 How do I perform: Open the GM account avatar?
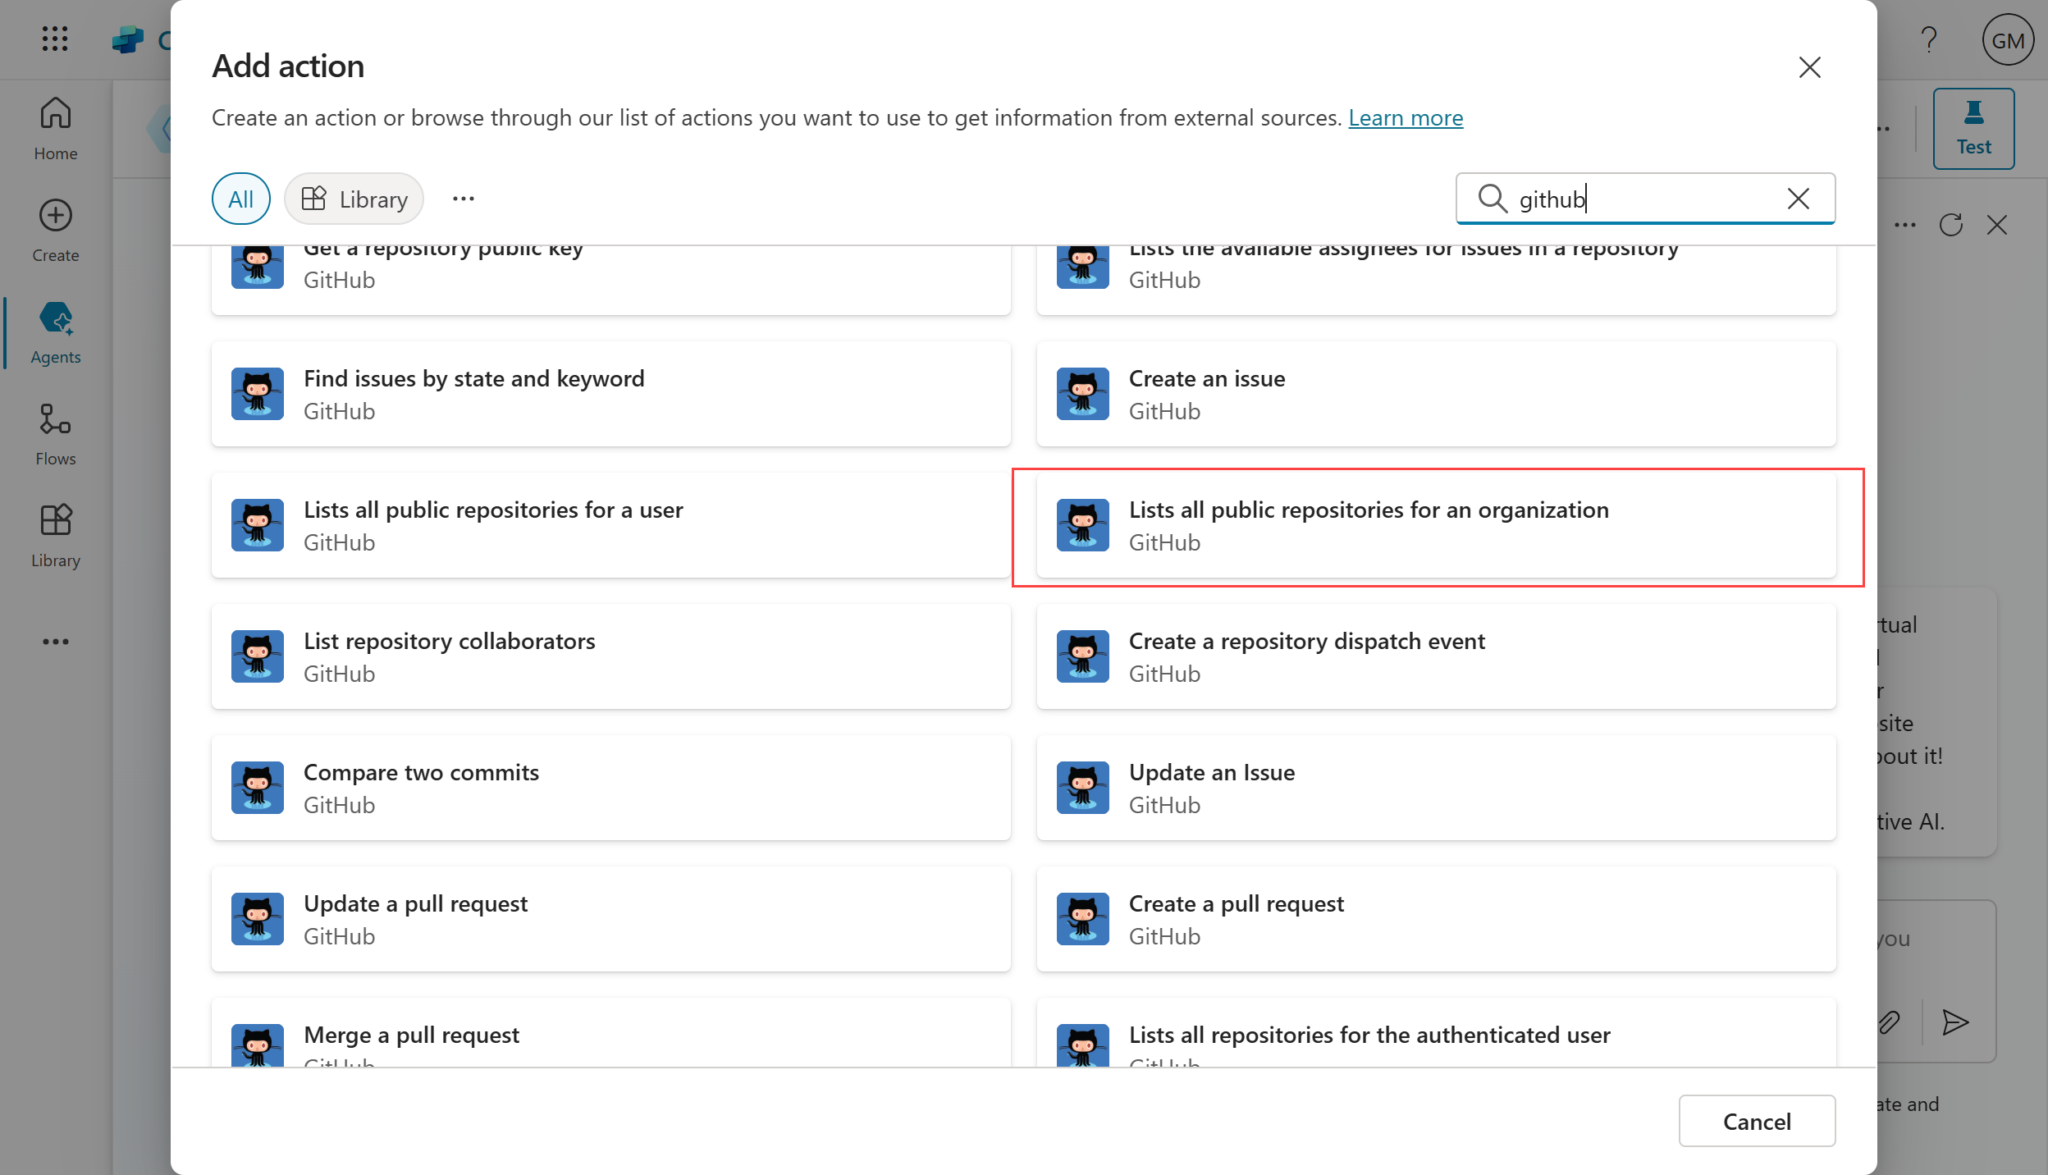2007,40
